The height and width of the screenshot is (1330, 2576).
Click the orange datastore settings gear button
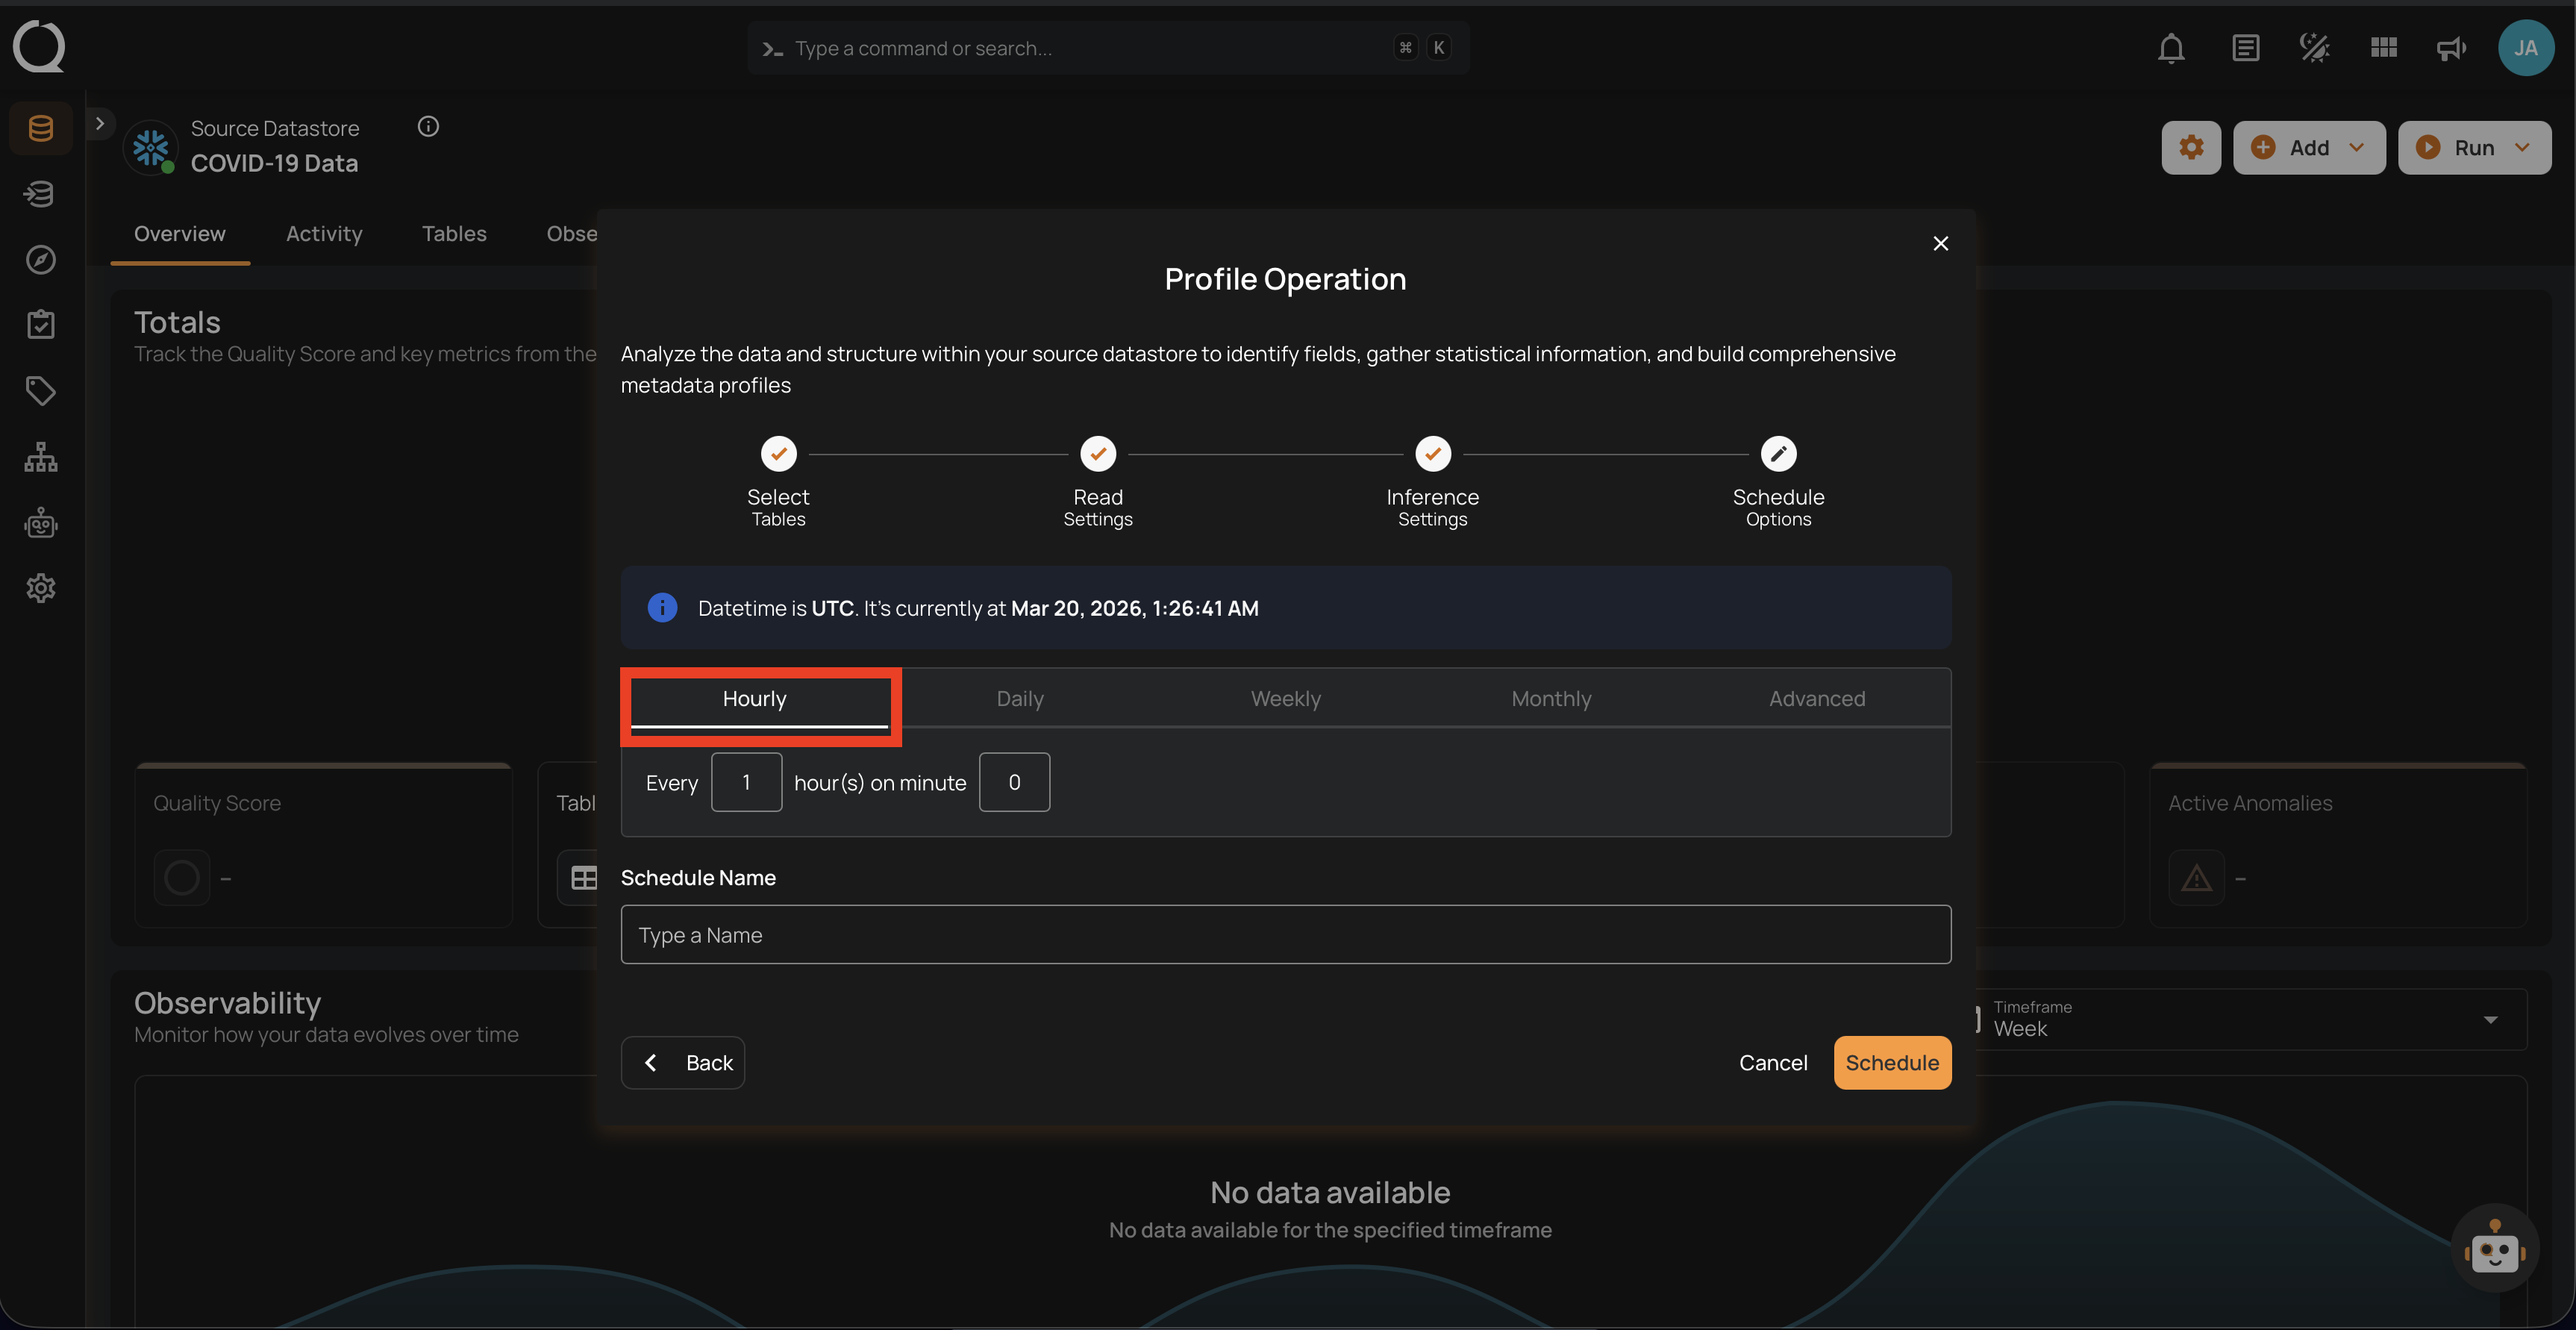click(x=2190, y=148)
